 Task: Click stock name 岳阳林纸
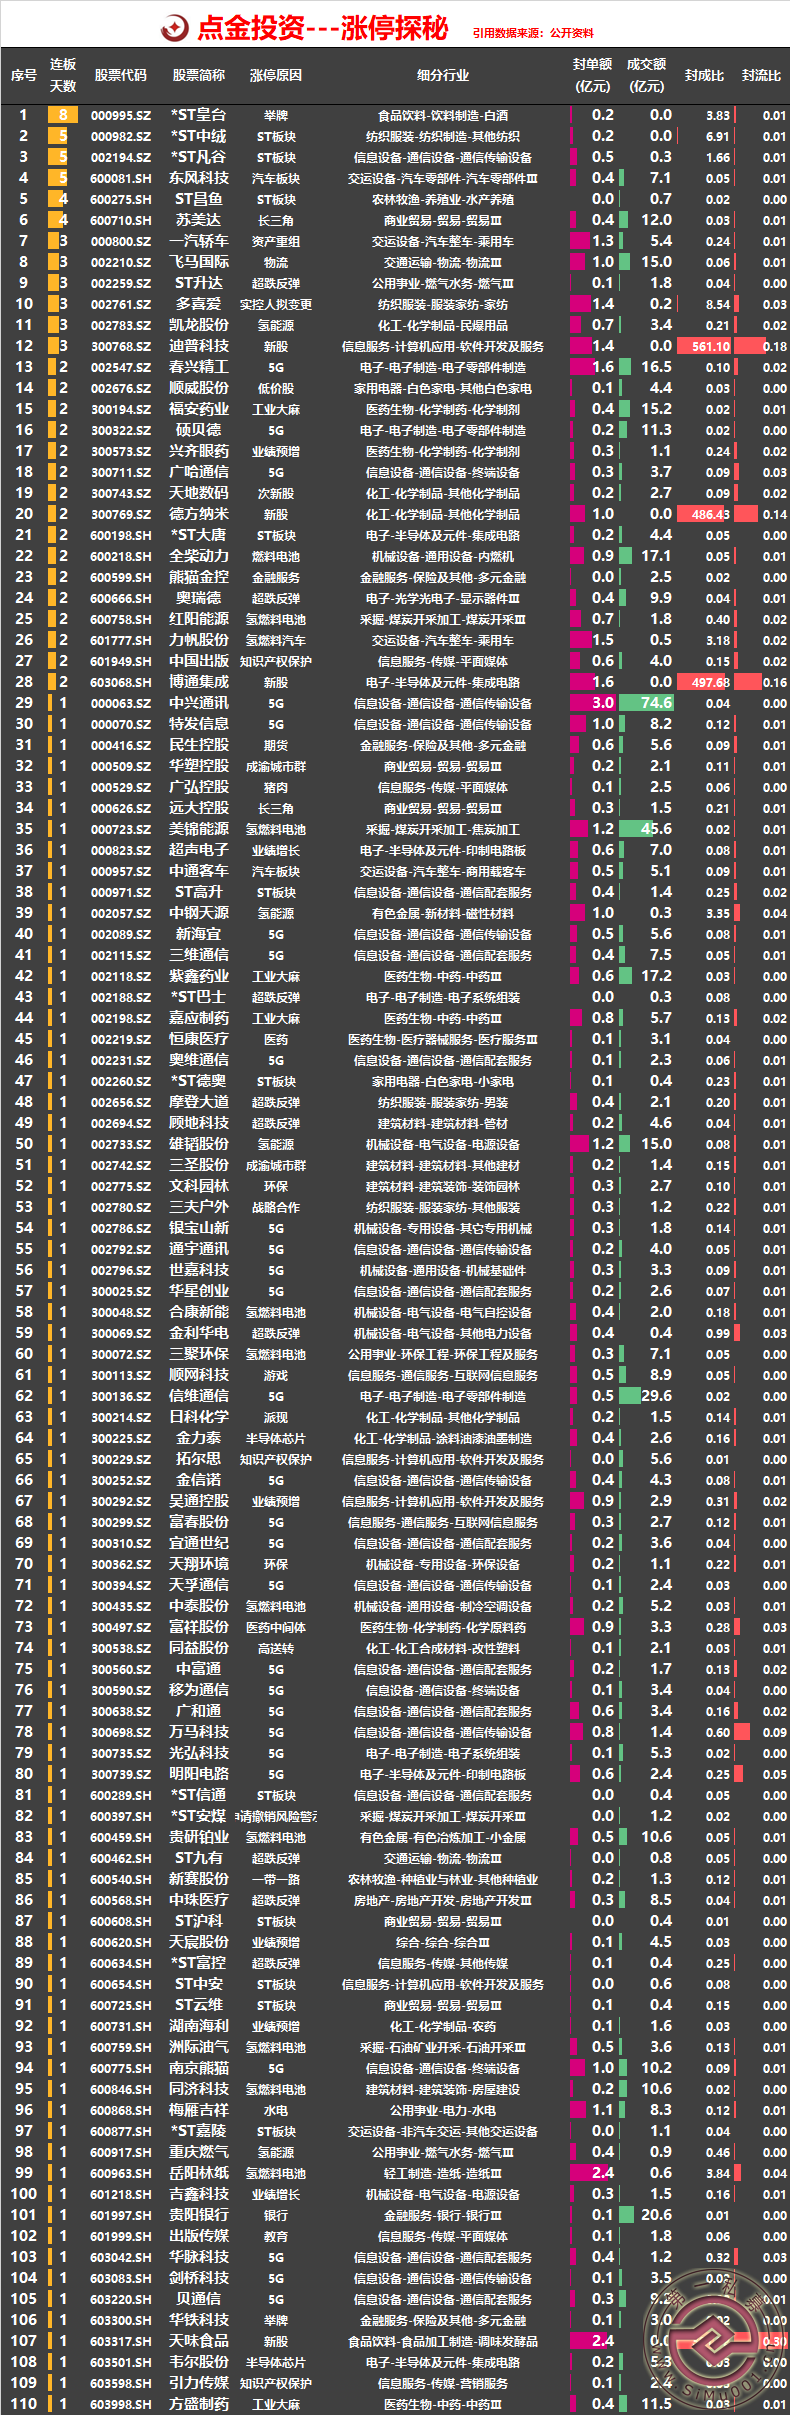199,2173
